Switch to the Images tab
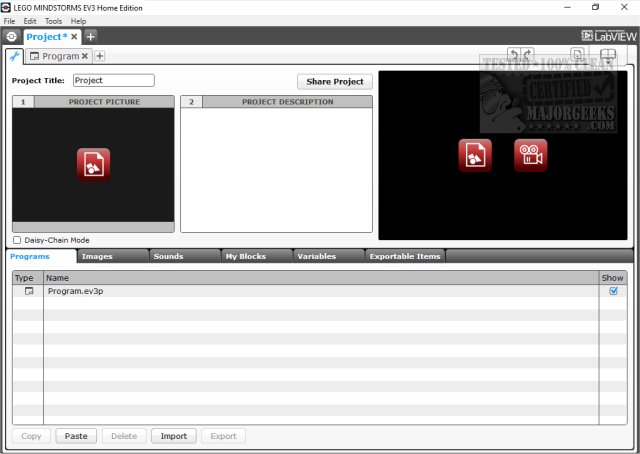The height and width of the screenshot is (454, 640). [x=113, y=256]
